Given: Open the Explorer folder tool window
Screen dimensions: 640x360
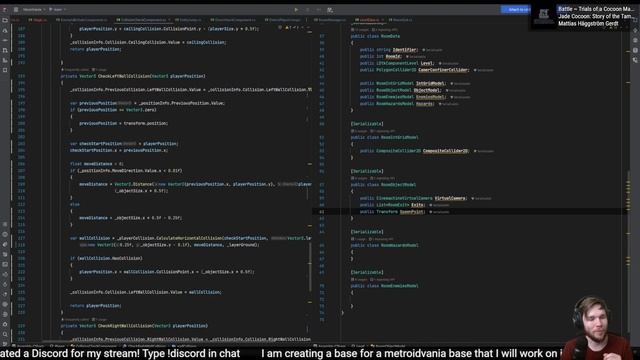Looking at the screenshot, I should [5, 20].
